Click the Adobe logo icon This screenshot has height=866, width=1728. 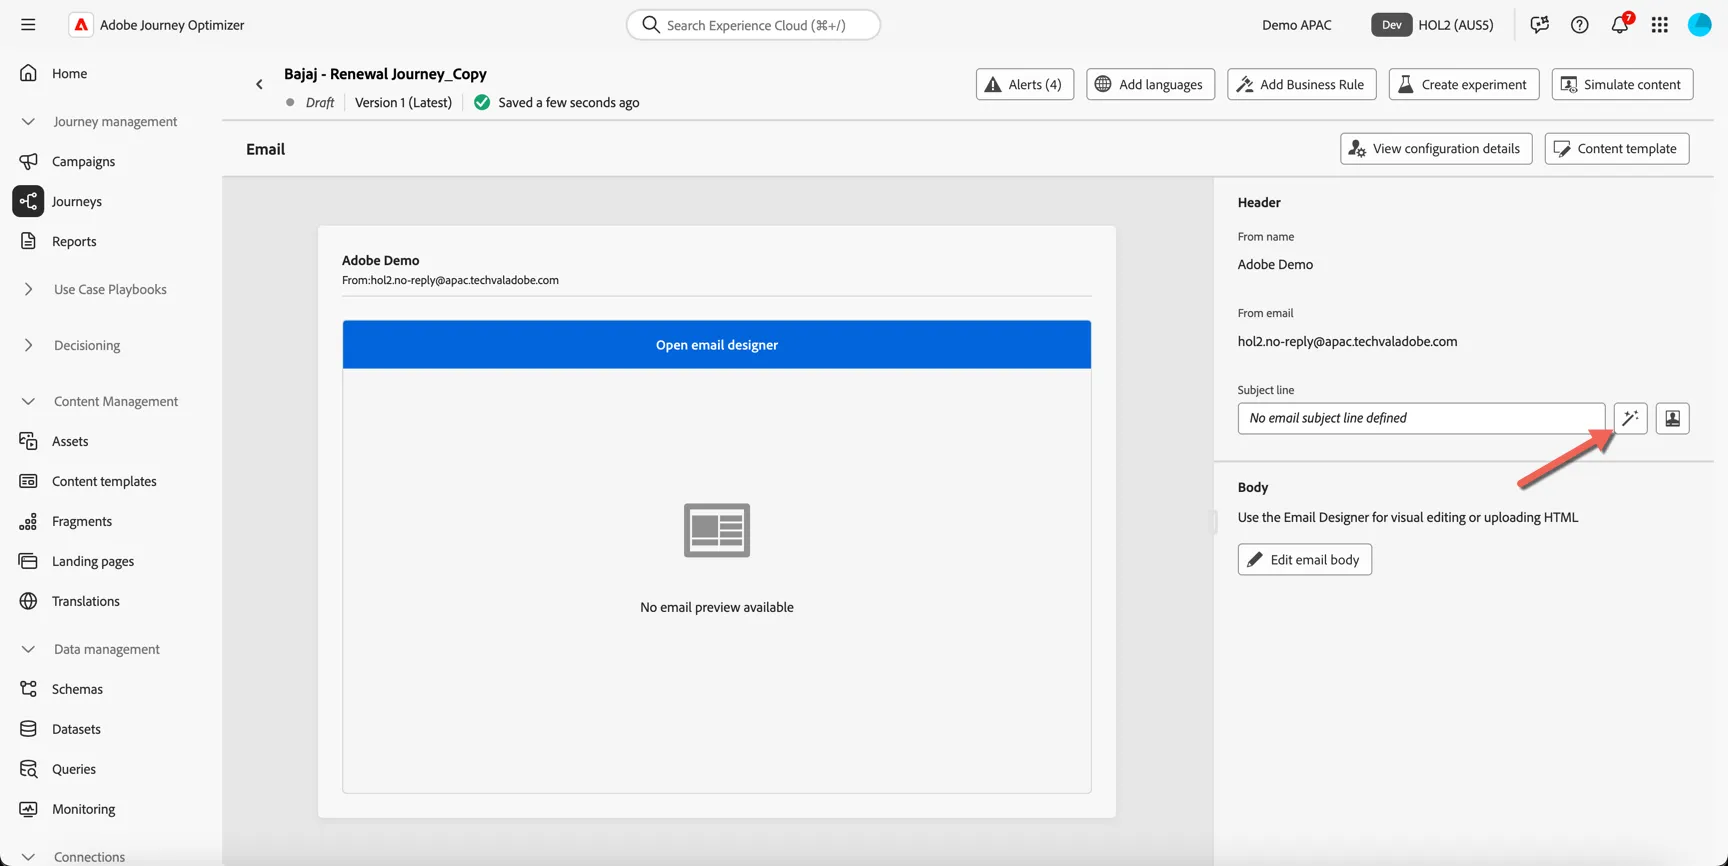click(81, 25)
